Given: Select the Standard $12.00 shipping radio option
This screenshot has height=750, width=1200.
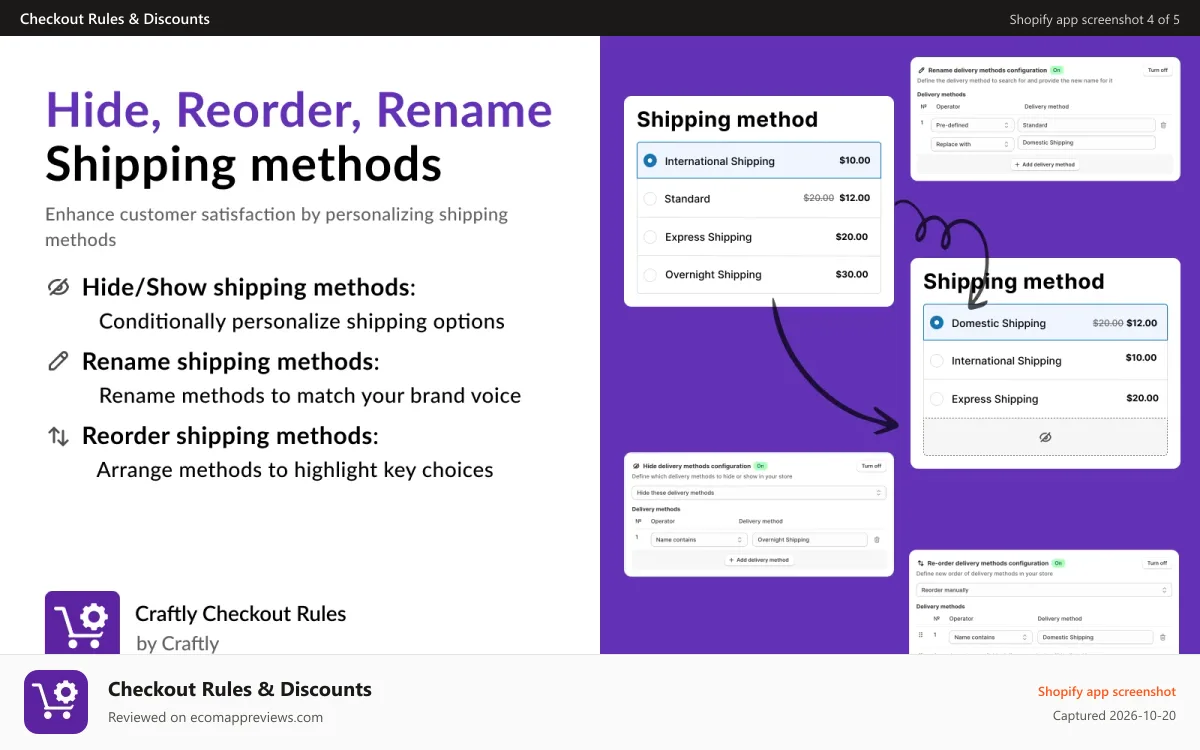Looking at the screenshot, I should point(650,198).
